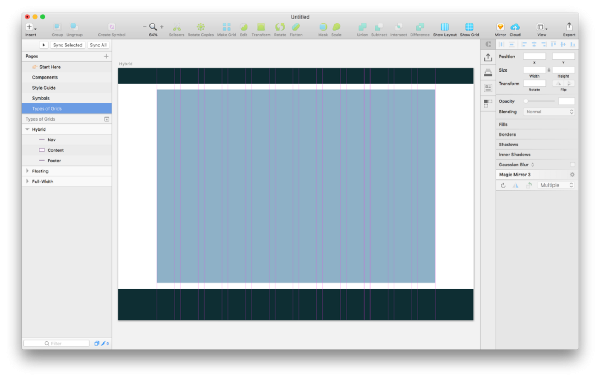Click the Cloud upload icon

pos(515,27)
